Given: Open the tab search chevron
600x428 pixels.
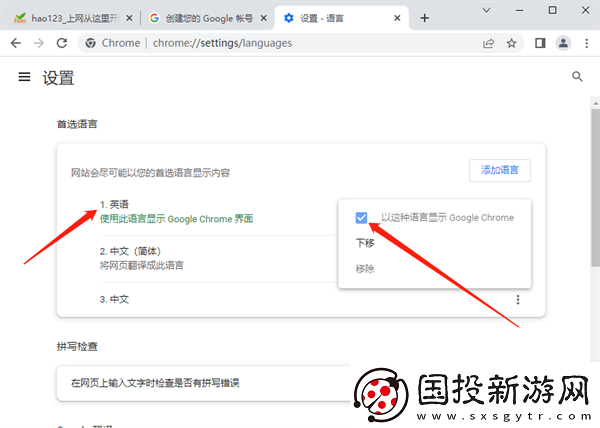Looking at the screenshot, I should point(486,10).
